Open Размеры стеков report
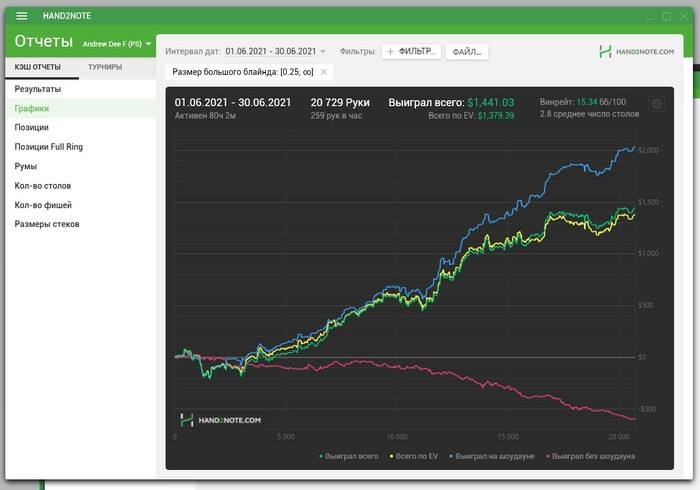 (x=80, y=224)
